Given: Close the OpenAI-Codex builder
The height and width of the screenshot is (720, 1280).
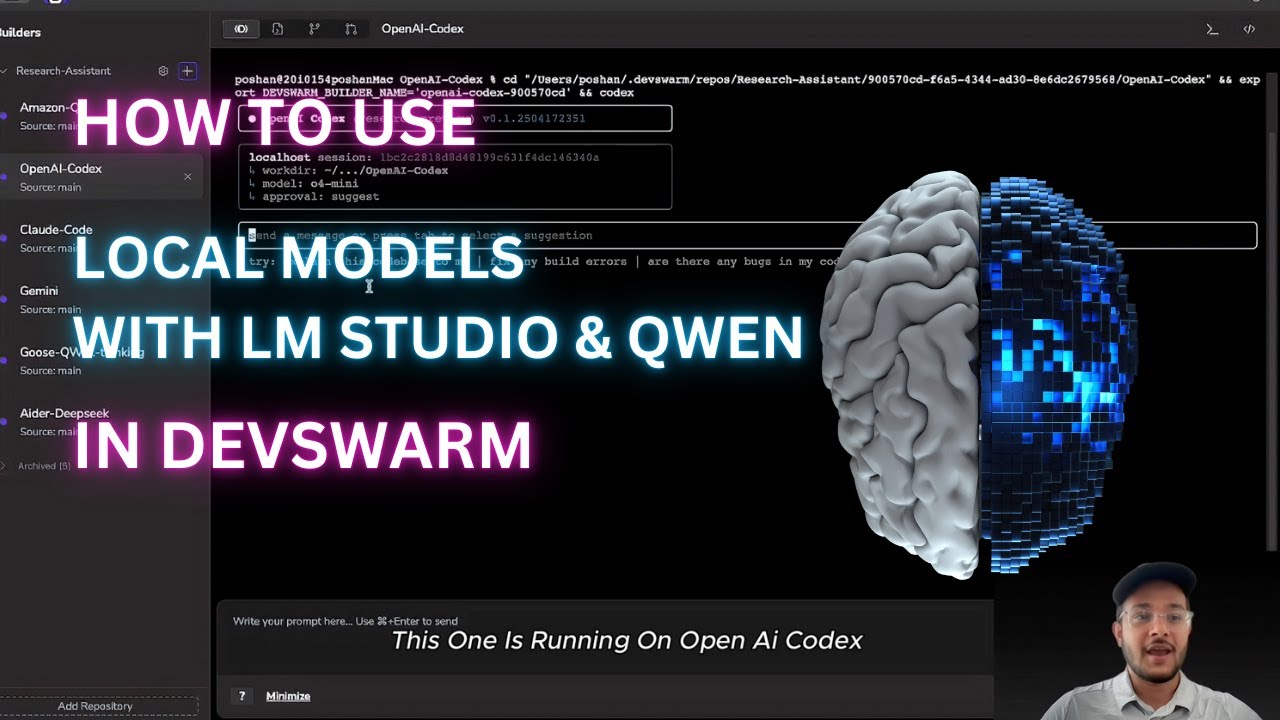Looking at the screenshot, I should (187, 177).
